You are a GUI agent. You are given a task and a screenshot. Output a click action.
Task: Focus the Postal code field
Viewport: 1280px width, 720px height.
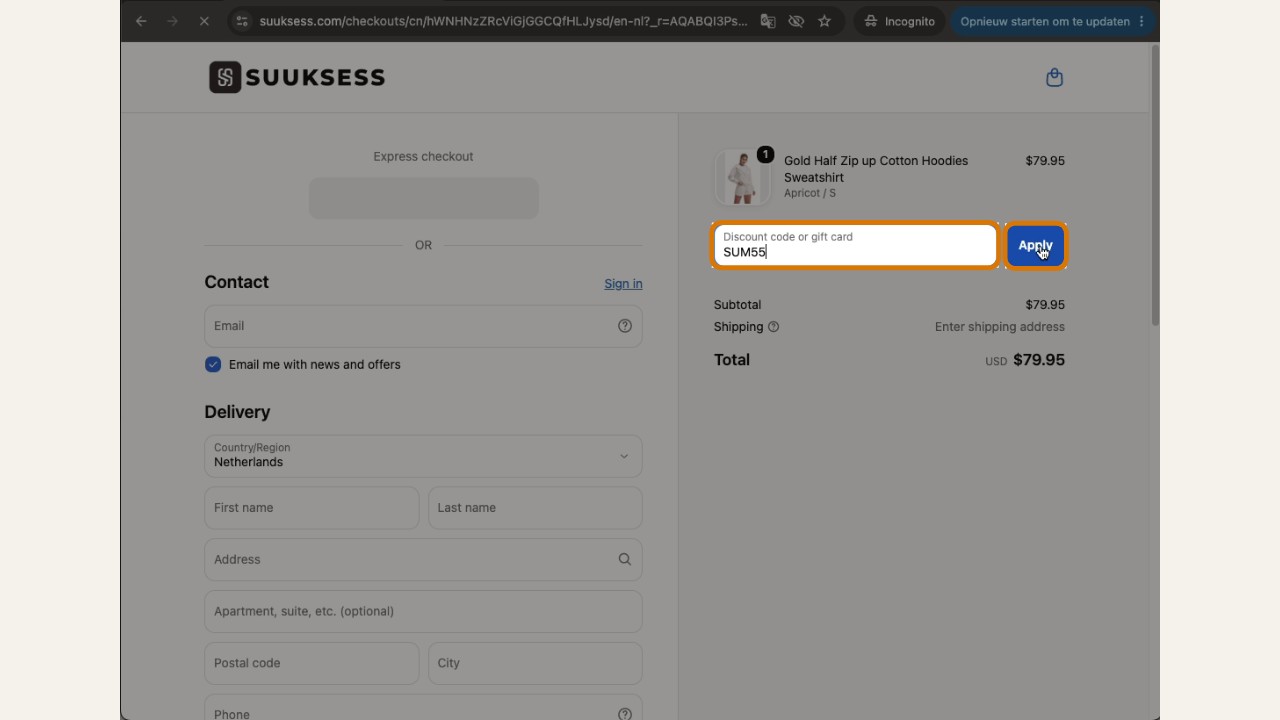[x=311, y=663]
